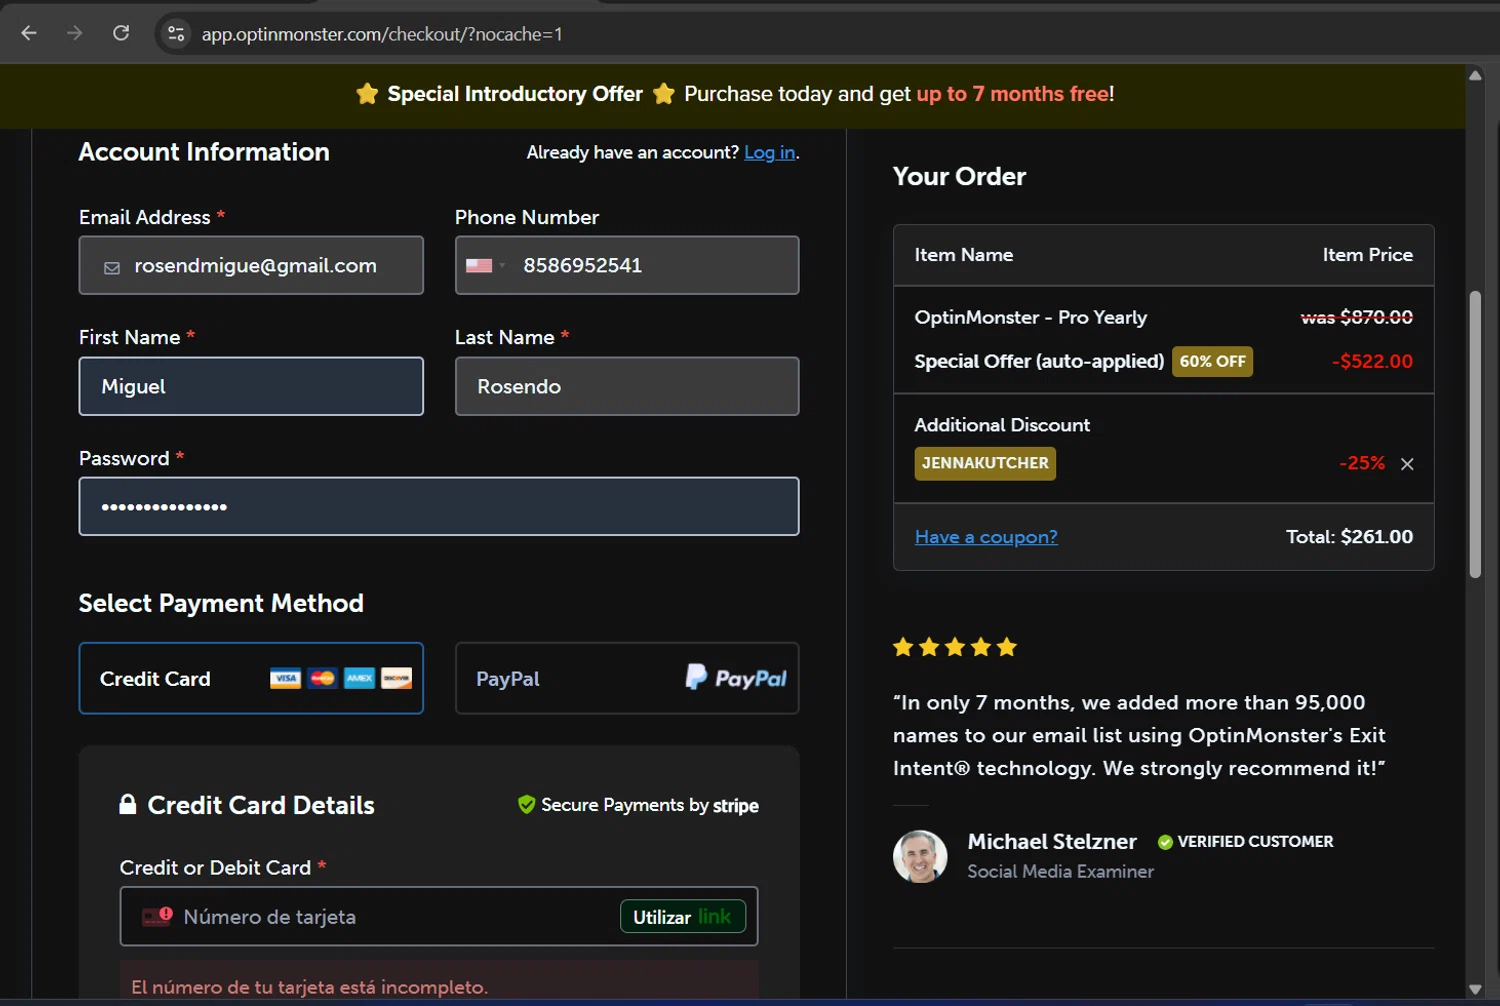Select Credit Card payment method
1500x1006 pixels.
[x=251, y=678]
